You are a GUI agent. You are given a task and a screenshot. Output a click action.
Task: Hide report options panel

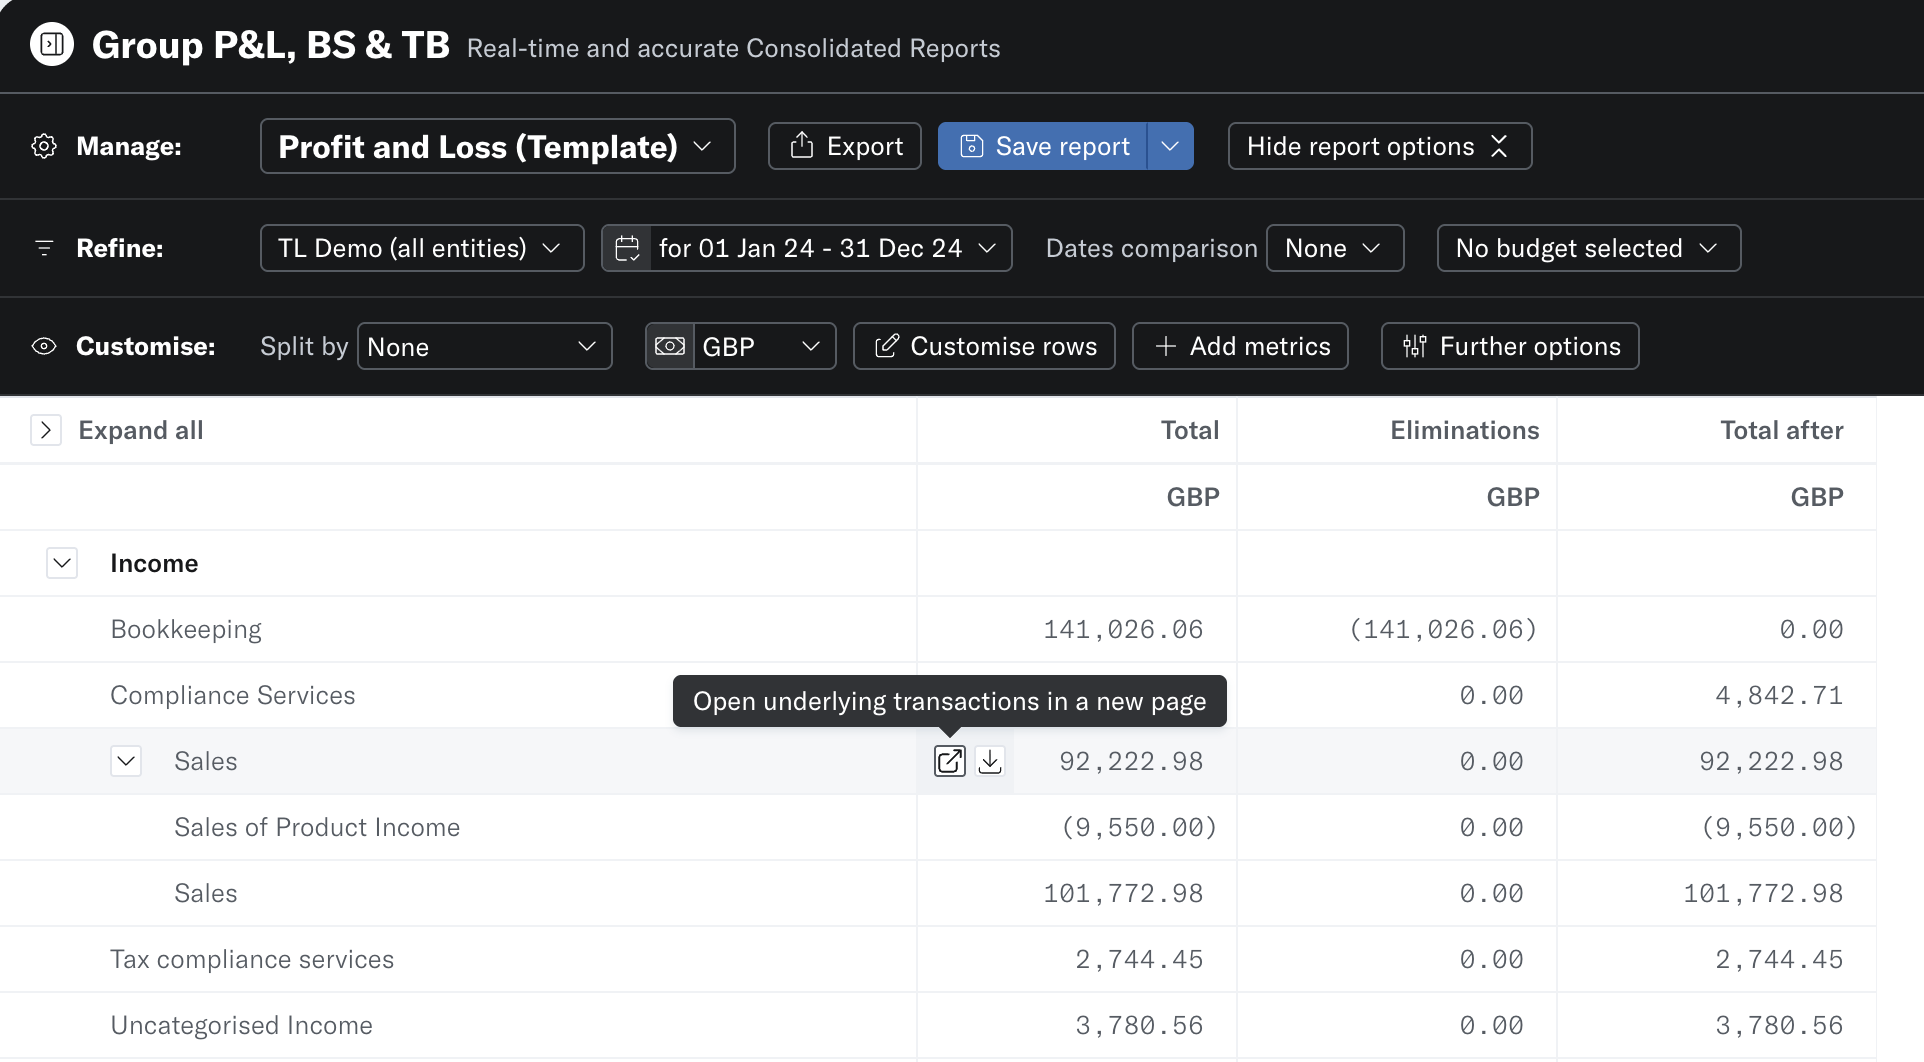tap(1379, 146)
